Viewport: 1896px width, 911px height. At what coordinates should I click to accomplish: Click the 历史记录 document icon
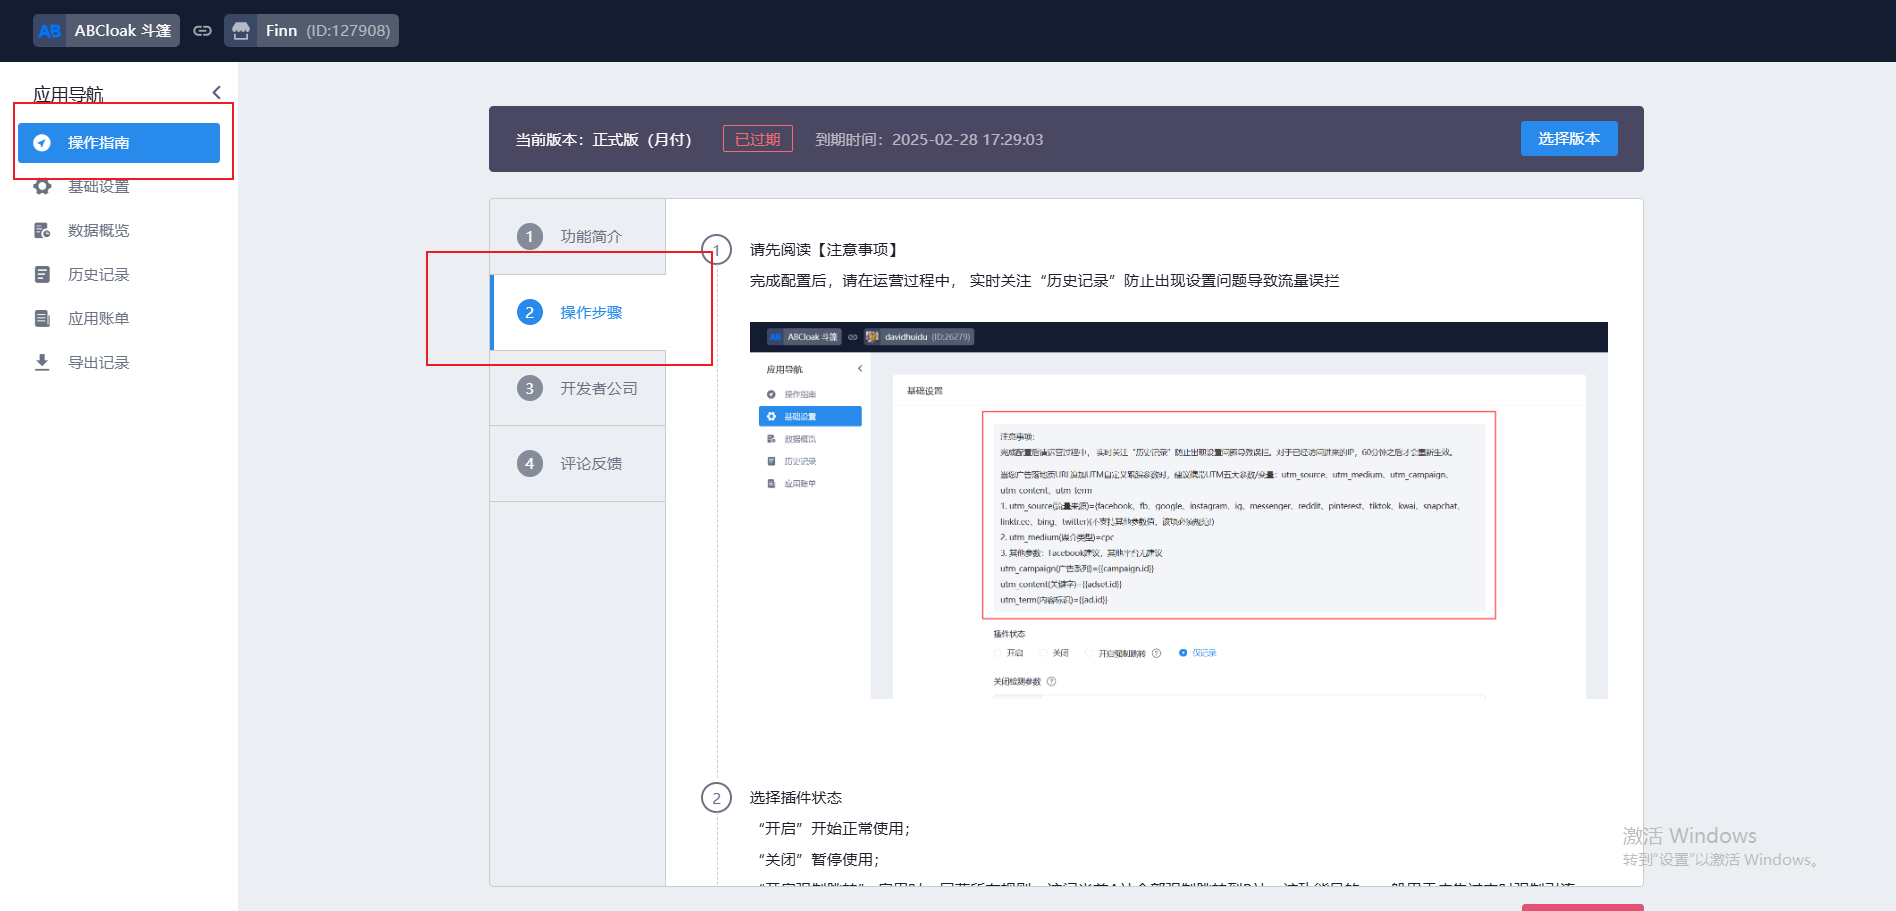point(42,275)
